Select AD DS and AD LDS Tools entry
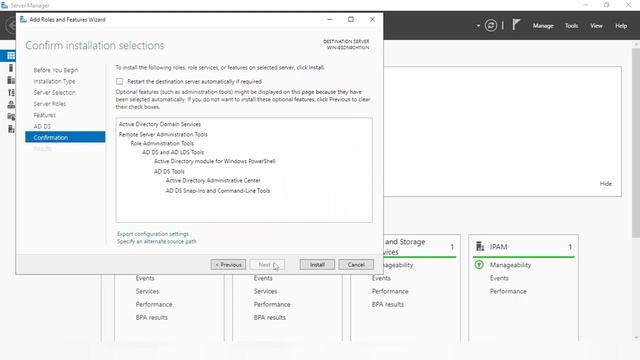This screenshot has height=360, width=640. (x=173, y=152)
